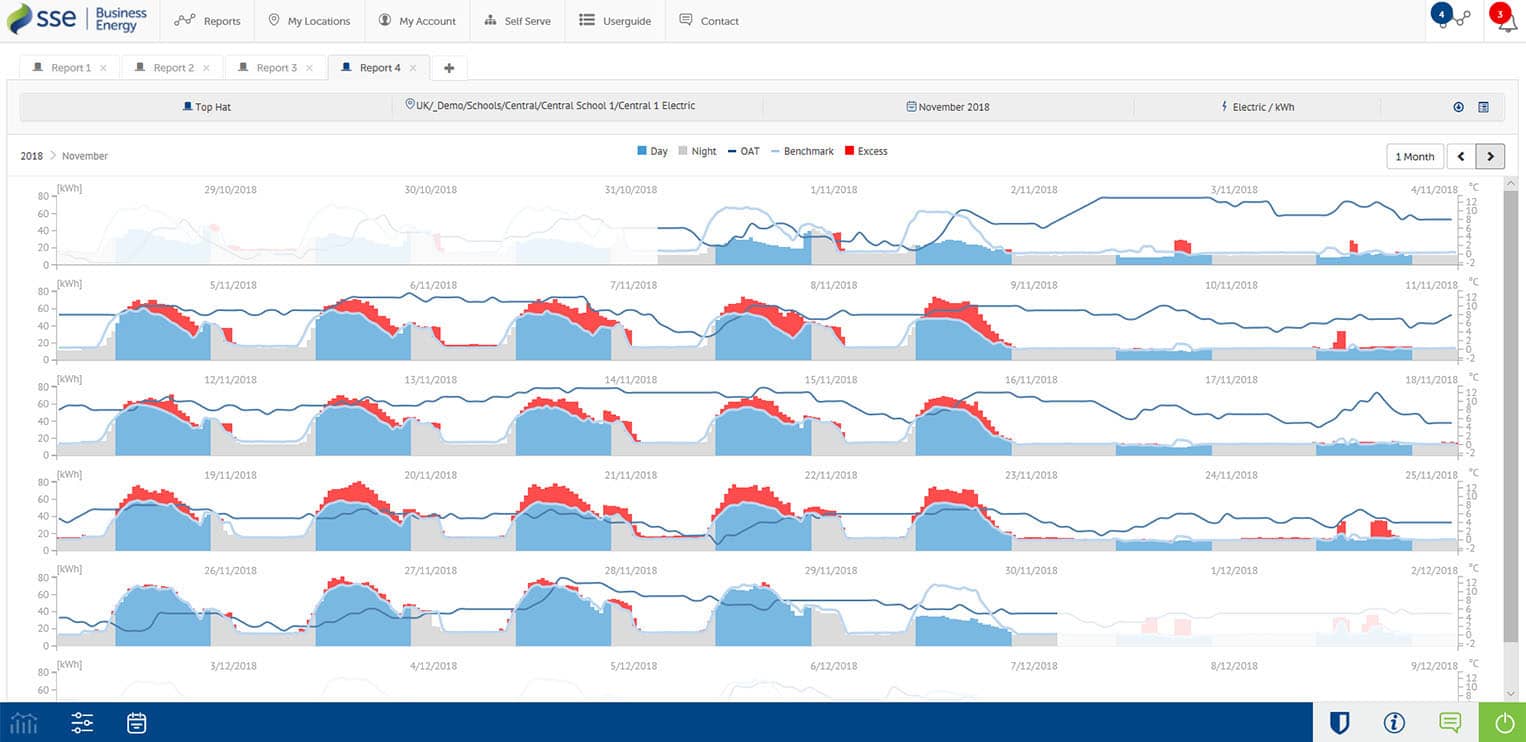The width and height of the screenshot is (1526, 742).
Task: Click the 9/11/2018 date label
Action: pos(1034,285)
